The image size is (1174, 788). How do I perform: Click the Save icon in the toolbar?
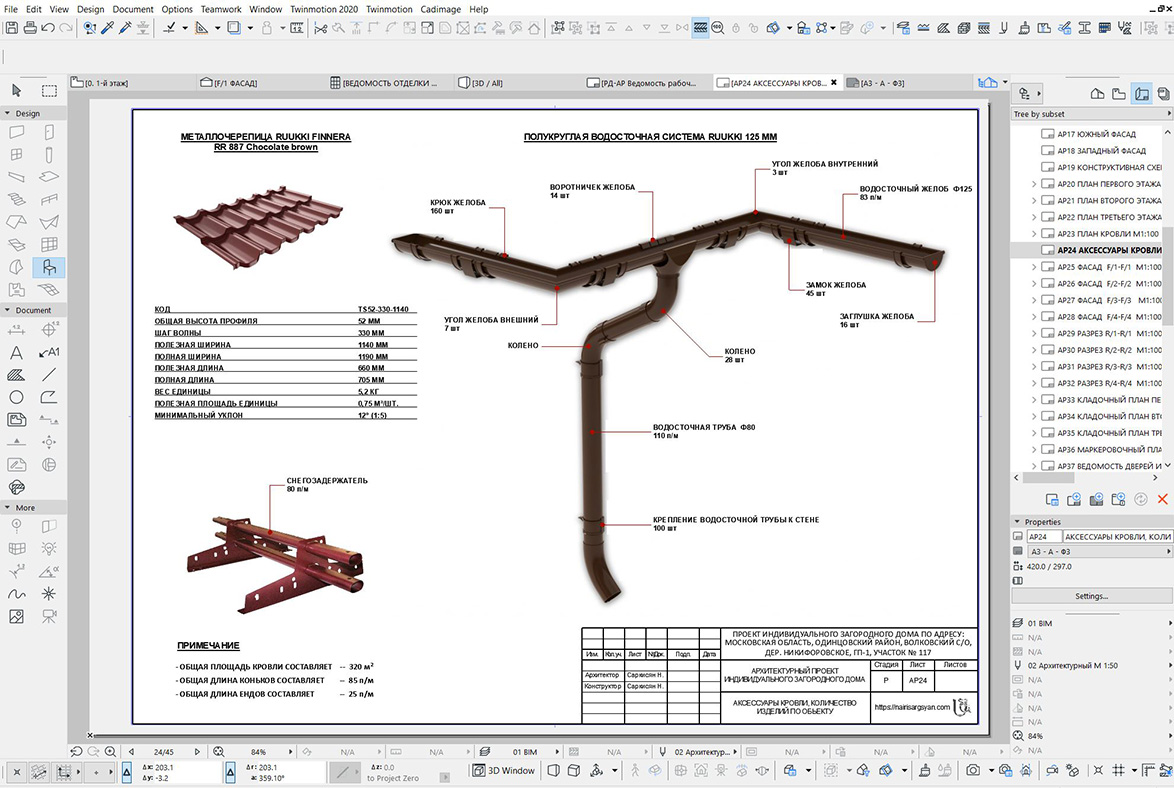pyautogui.click(x=11, y=28)
